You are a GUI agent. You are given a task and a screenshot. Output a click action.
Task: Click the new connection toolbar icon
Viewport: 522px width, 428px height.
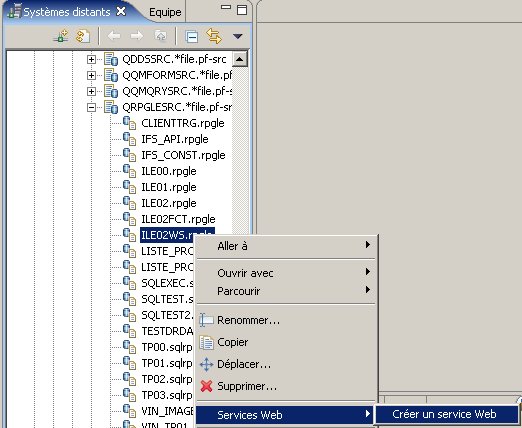coord(61,36)
